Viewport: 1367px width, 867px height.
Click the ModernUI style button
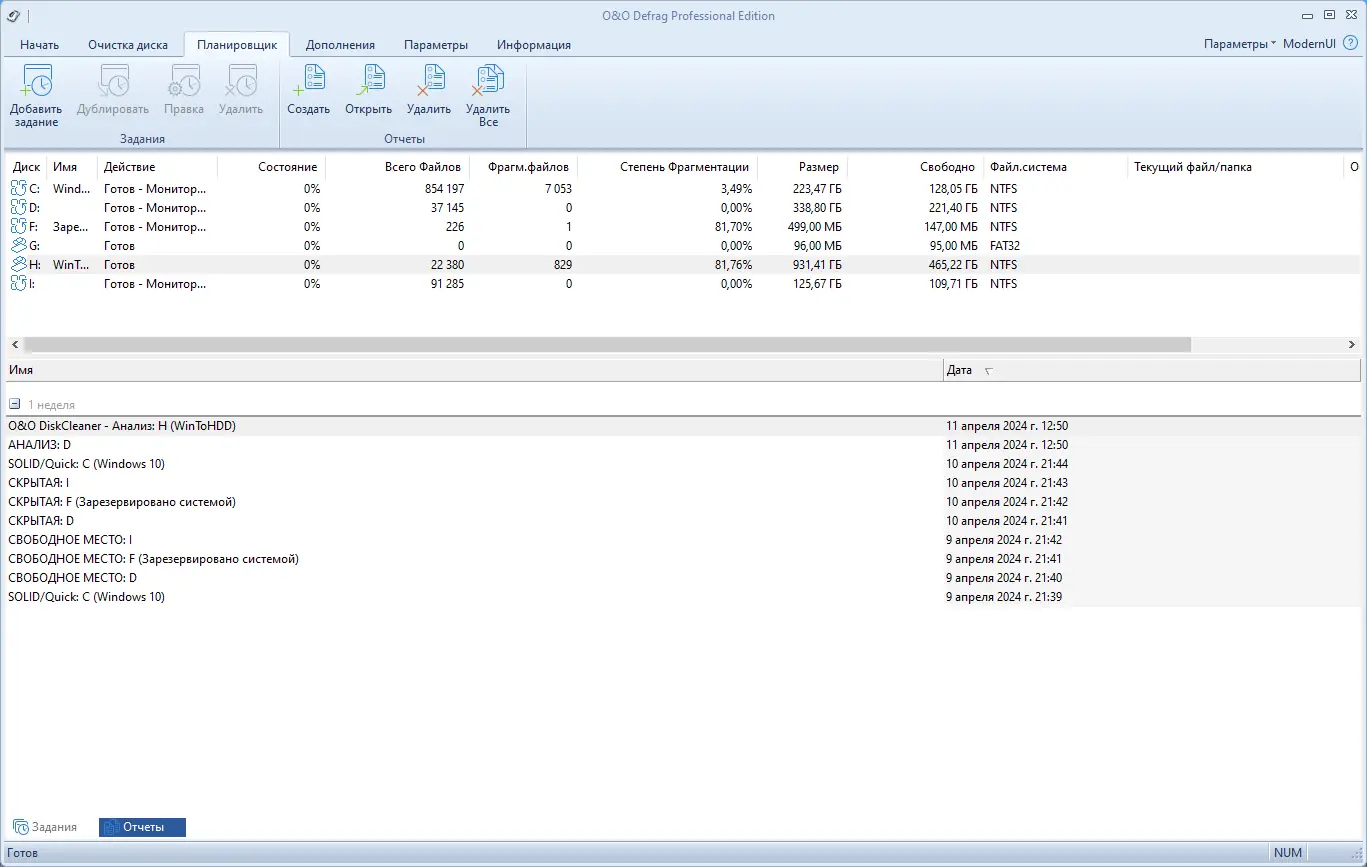(x=1309, y=44)
